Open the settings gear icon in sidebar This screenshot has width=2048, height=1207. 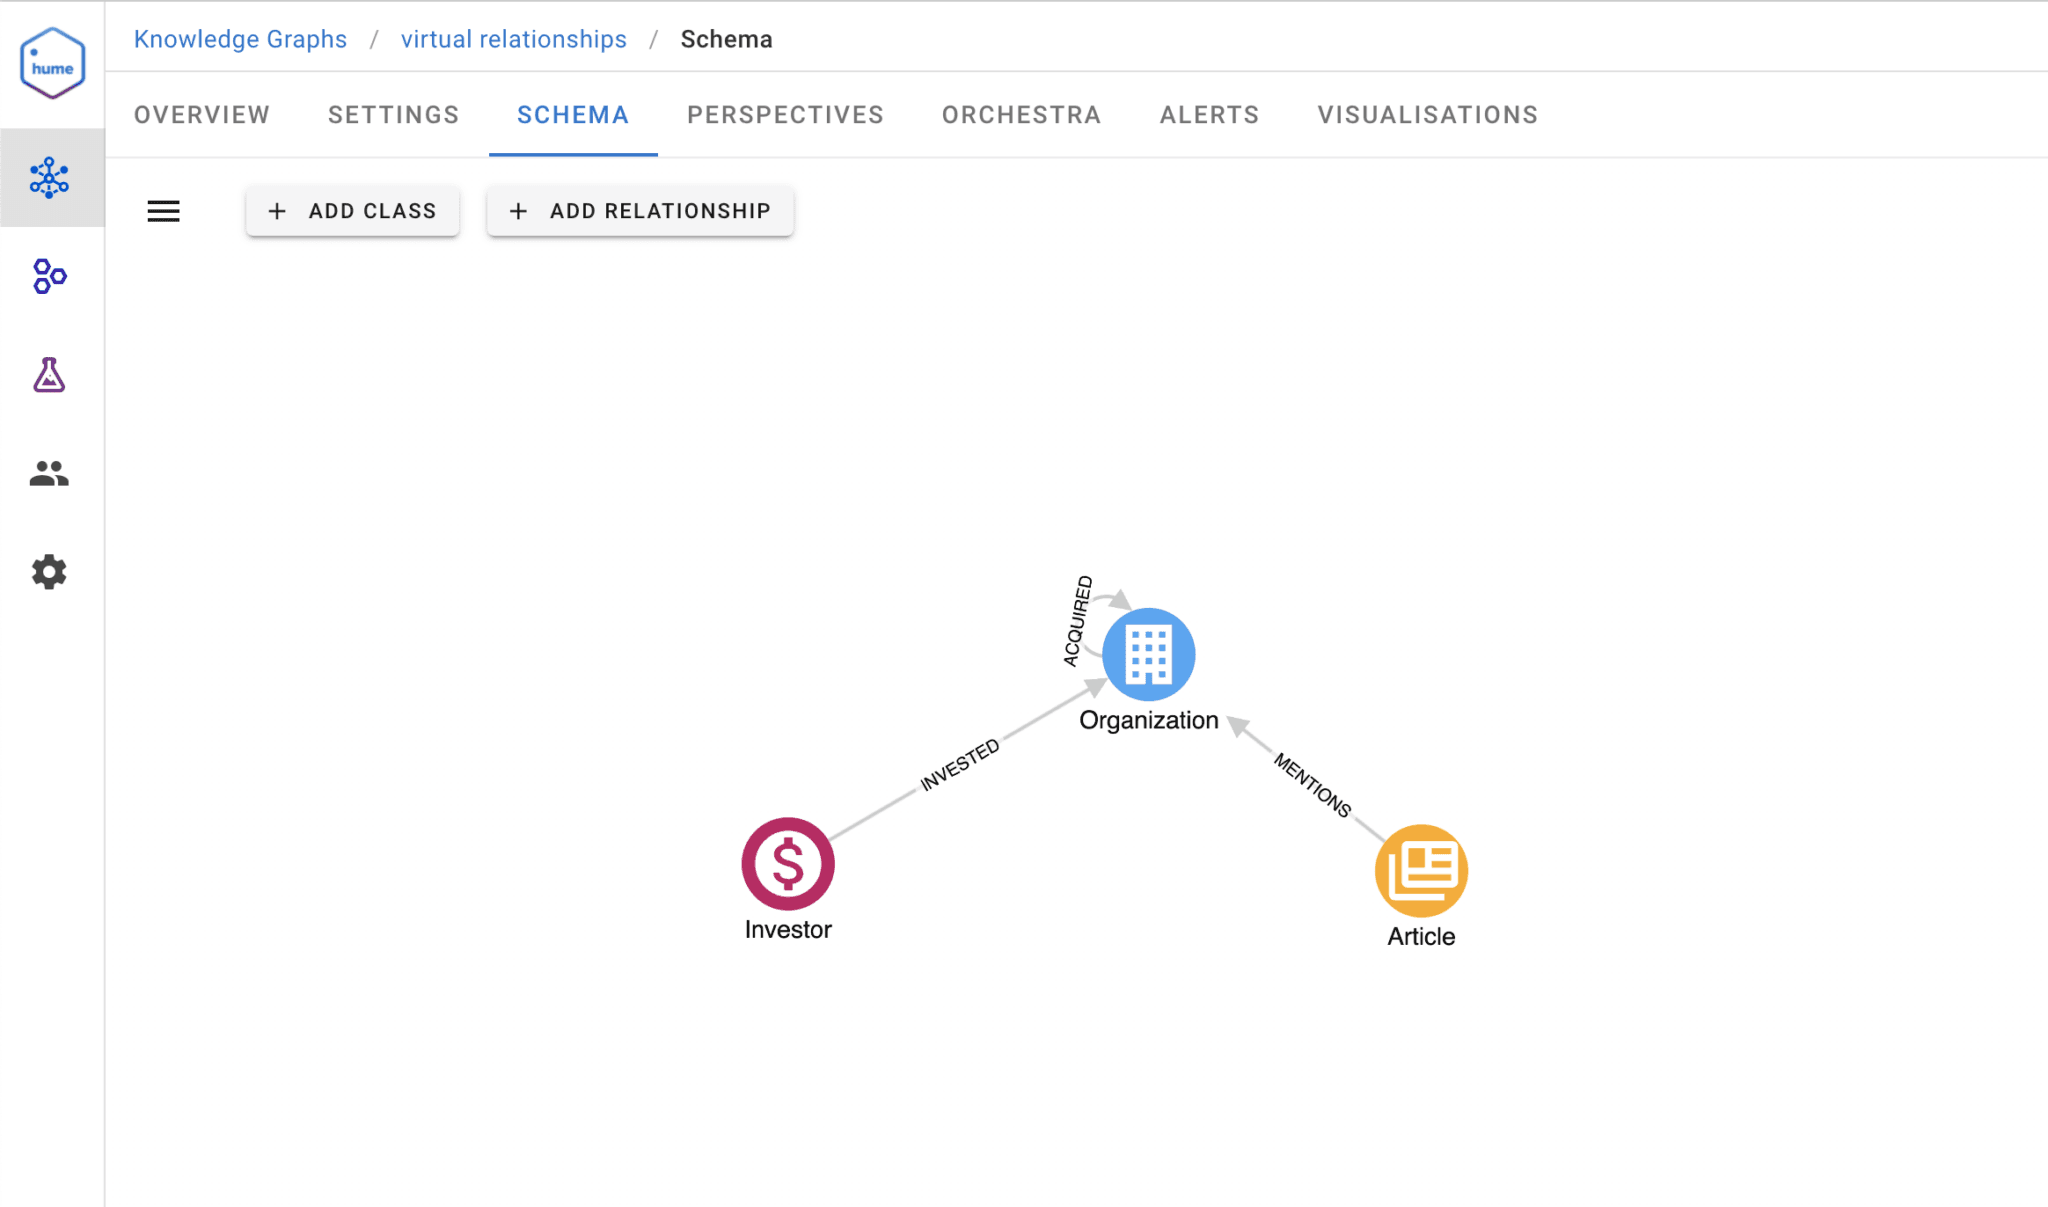(48, 572)
